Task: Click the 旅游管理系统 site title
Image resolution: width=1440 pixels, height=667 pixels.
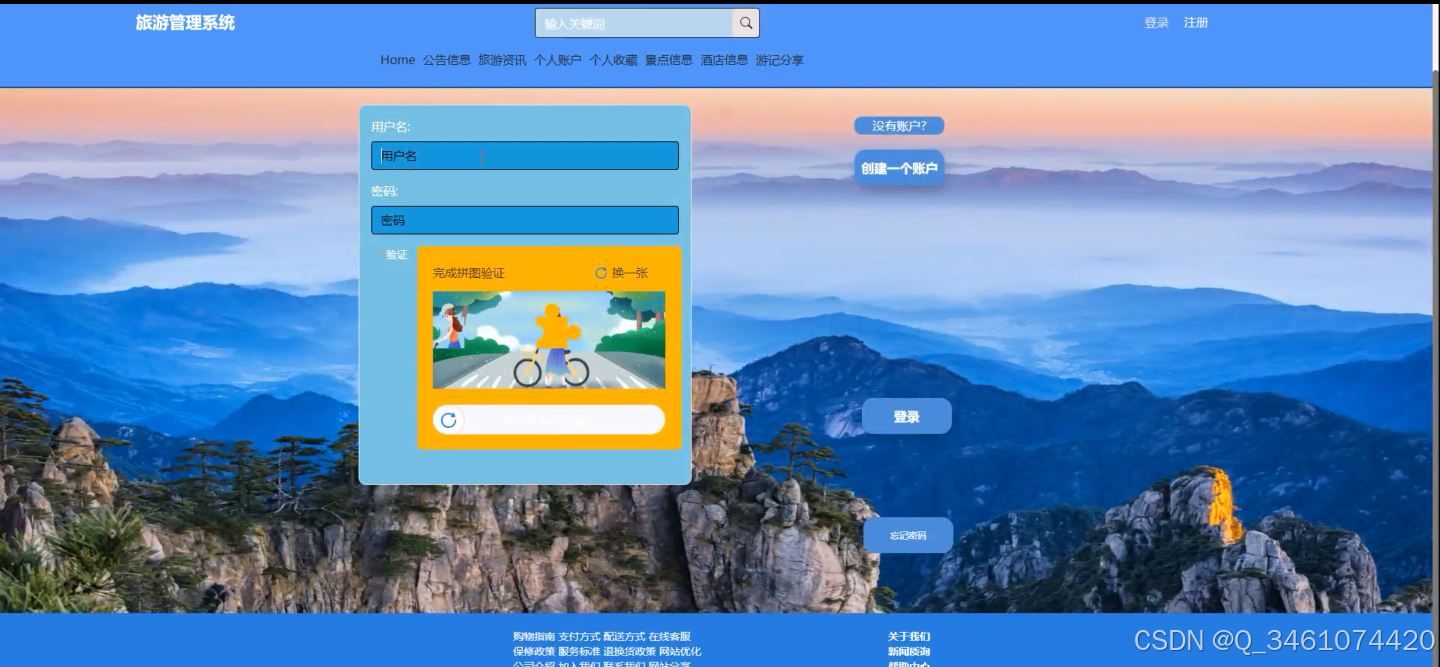Action: pos(185,23)
